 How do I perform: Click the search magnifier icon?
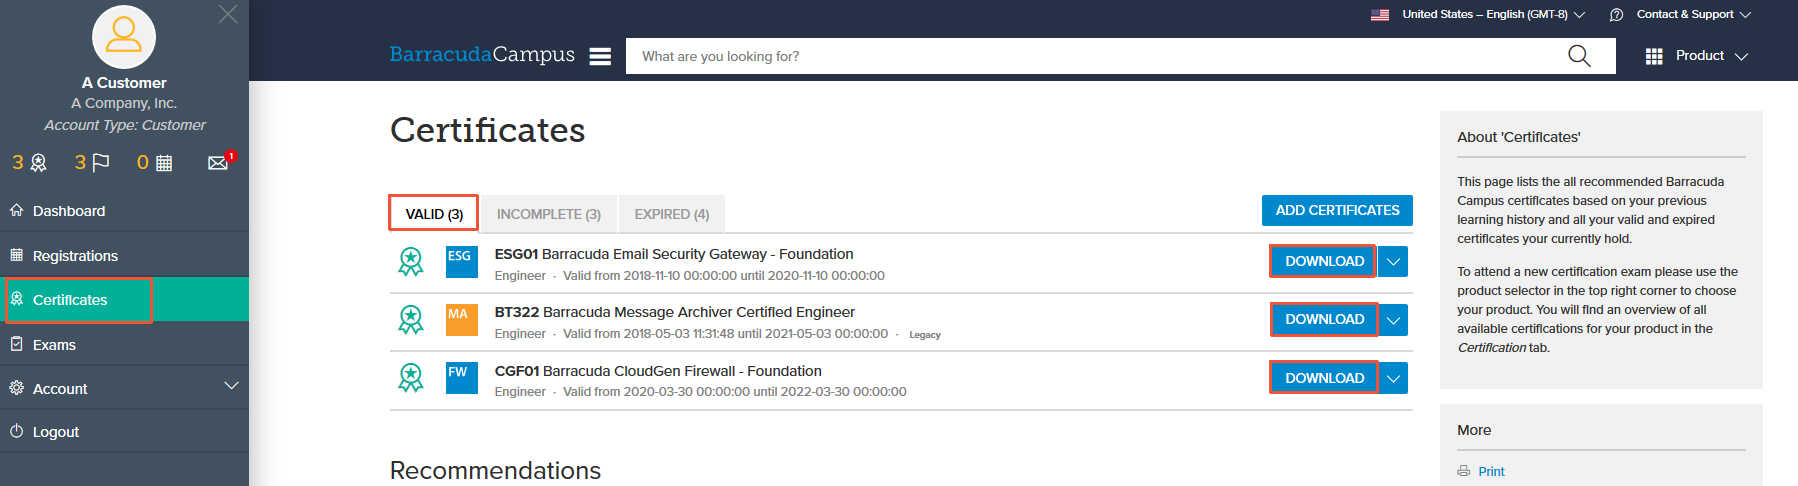point(1579,56)
